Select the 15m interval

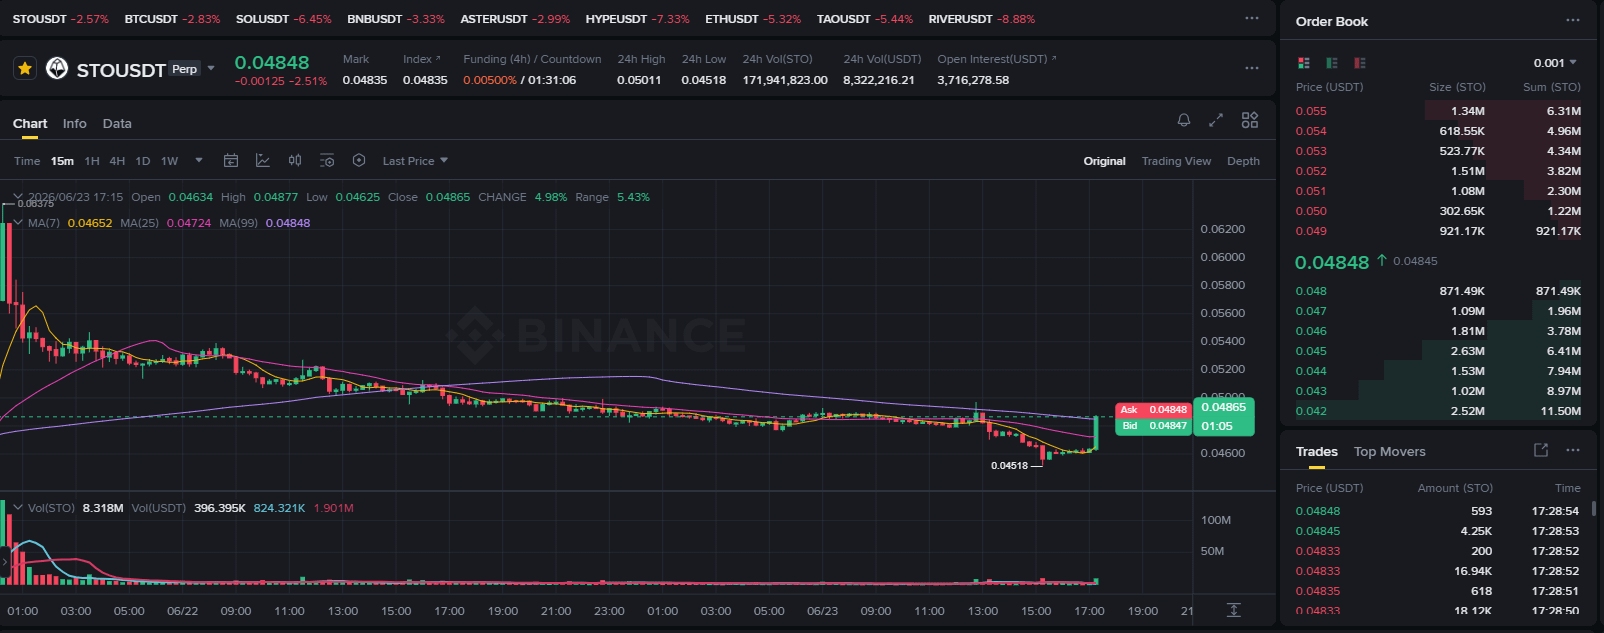[x=62, y=161]
